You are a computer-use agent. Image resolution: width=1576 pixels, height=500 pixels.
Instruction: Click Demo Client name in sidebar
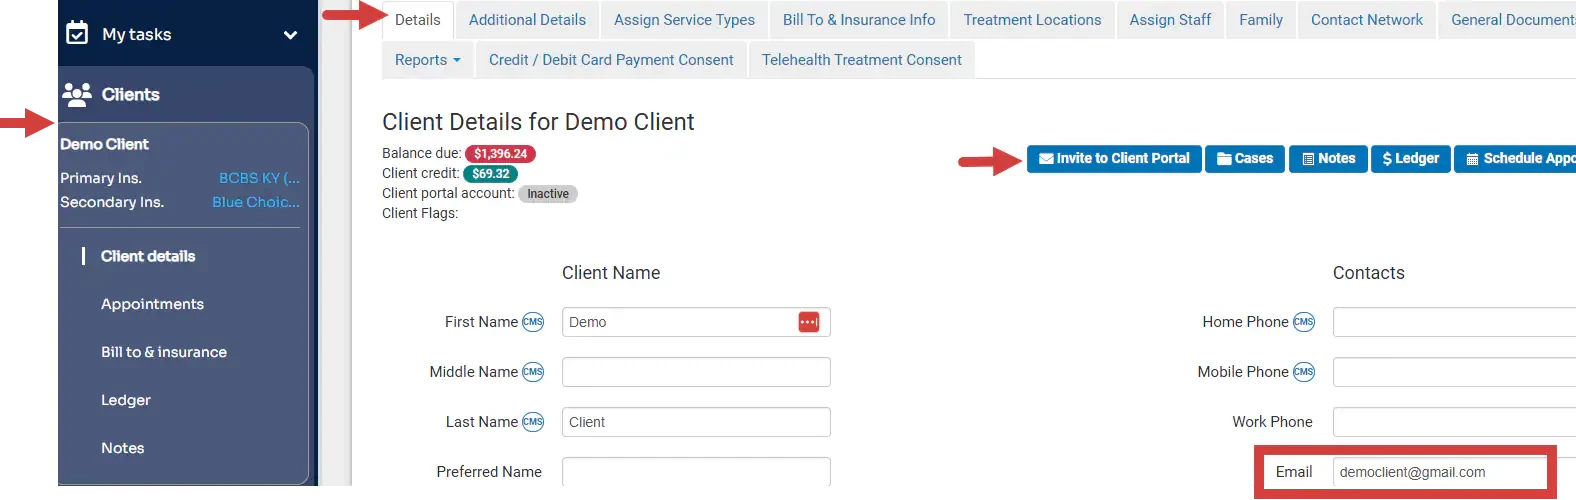pyautogui.click(x=104, y=144)
